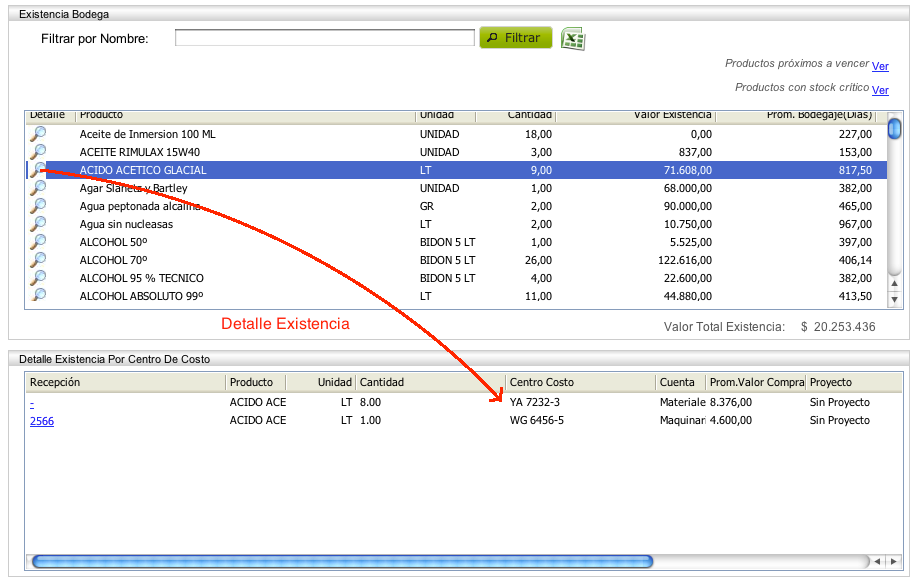The width and height of the screenshot is (918, 584).
Task: Open detail magnifier for Agua peptonada alcalina
Action: pyautogui.click(x=38, y=206)
